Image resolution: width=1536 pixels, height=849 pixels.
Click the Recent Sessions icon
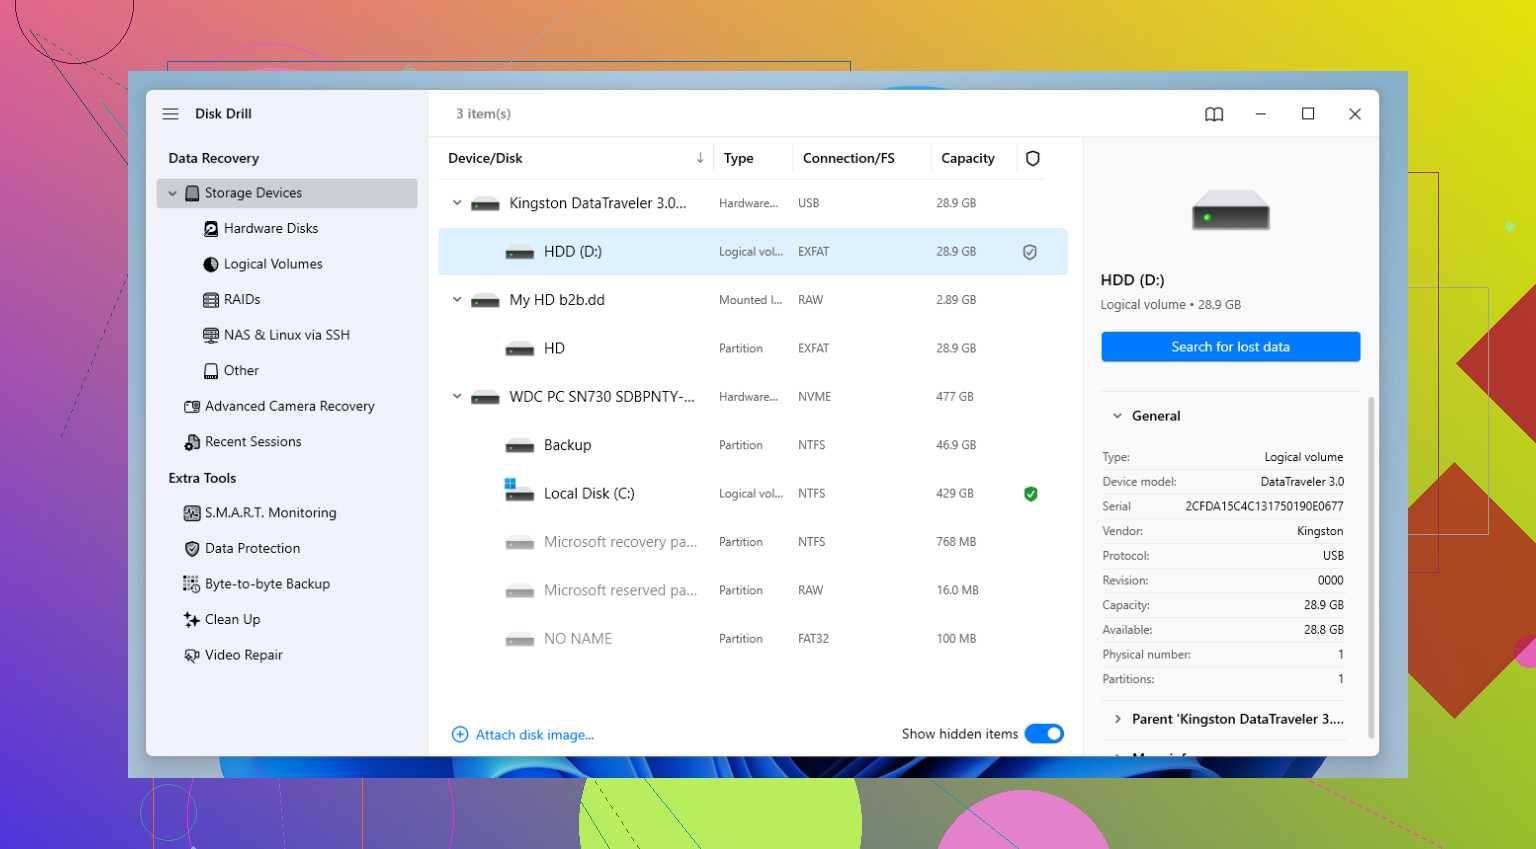(x=192, y=442)
